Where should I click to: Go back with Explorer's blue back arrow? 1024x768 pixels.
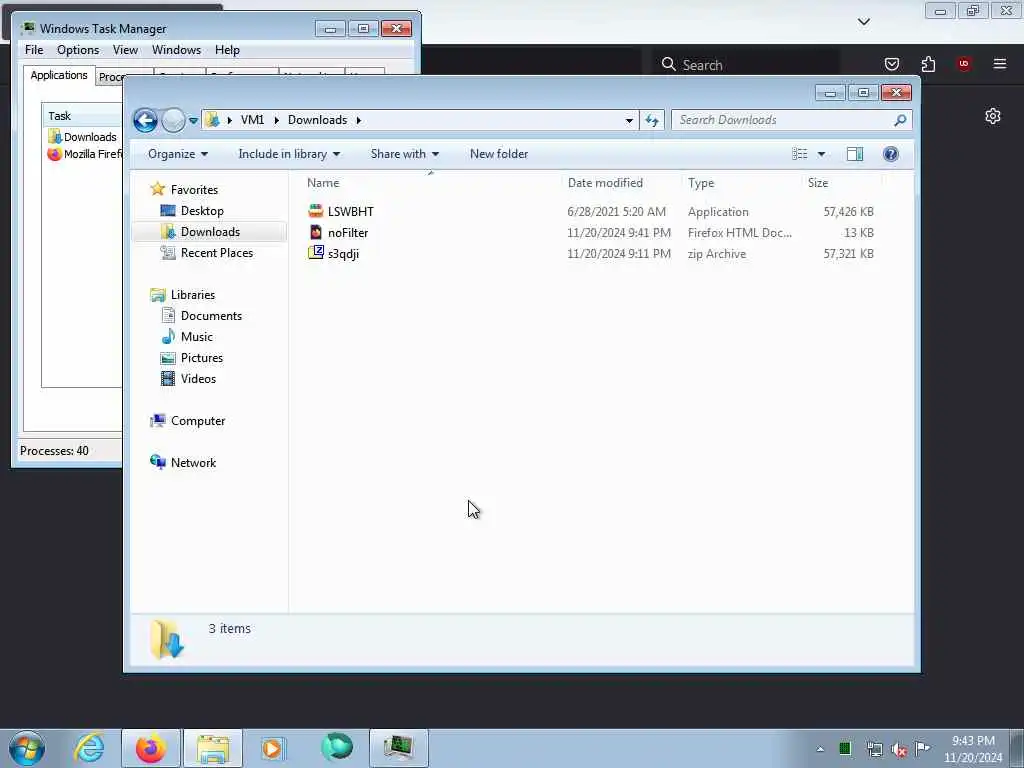[145, 120]
